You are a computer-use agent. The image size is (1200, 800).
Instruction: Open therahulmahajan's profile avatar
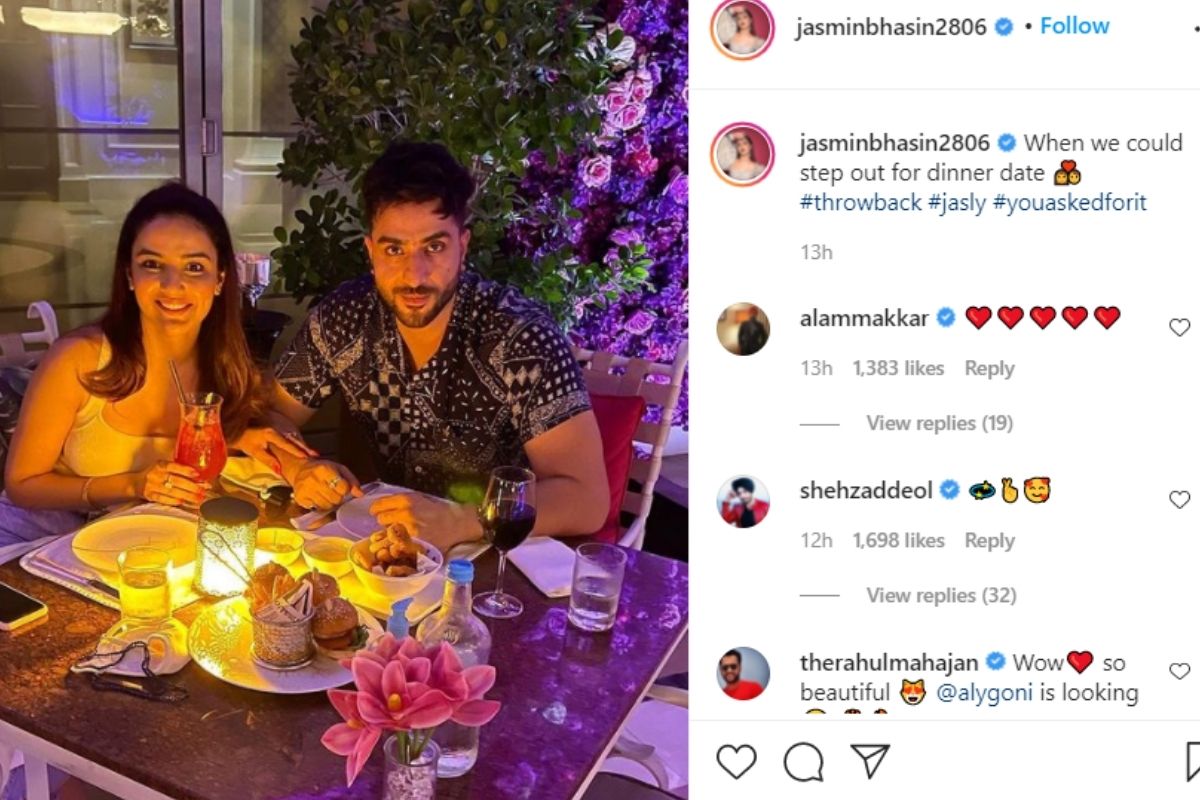[x=743, y=673]
